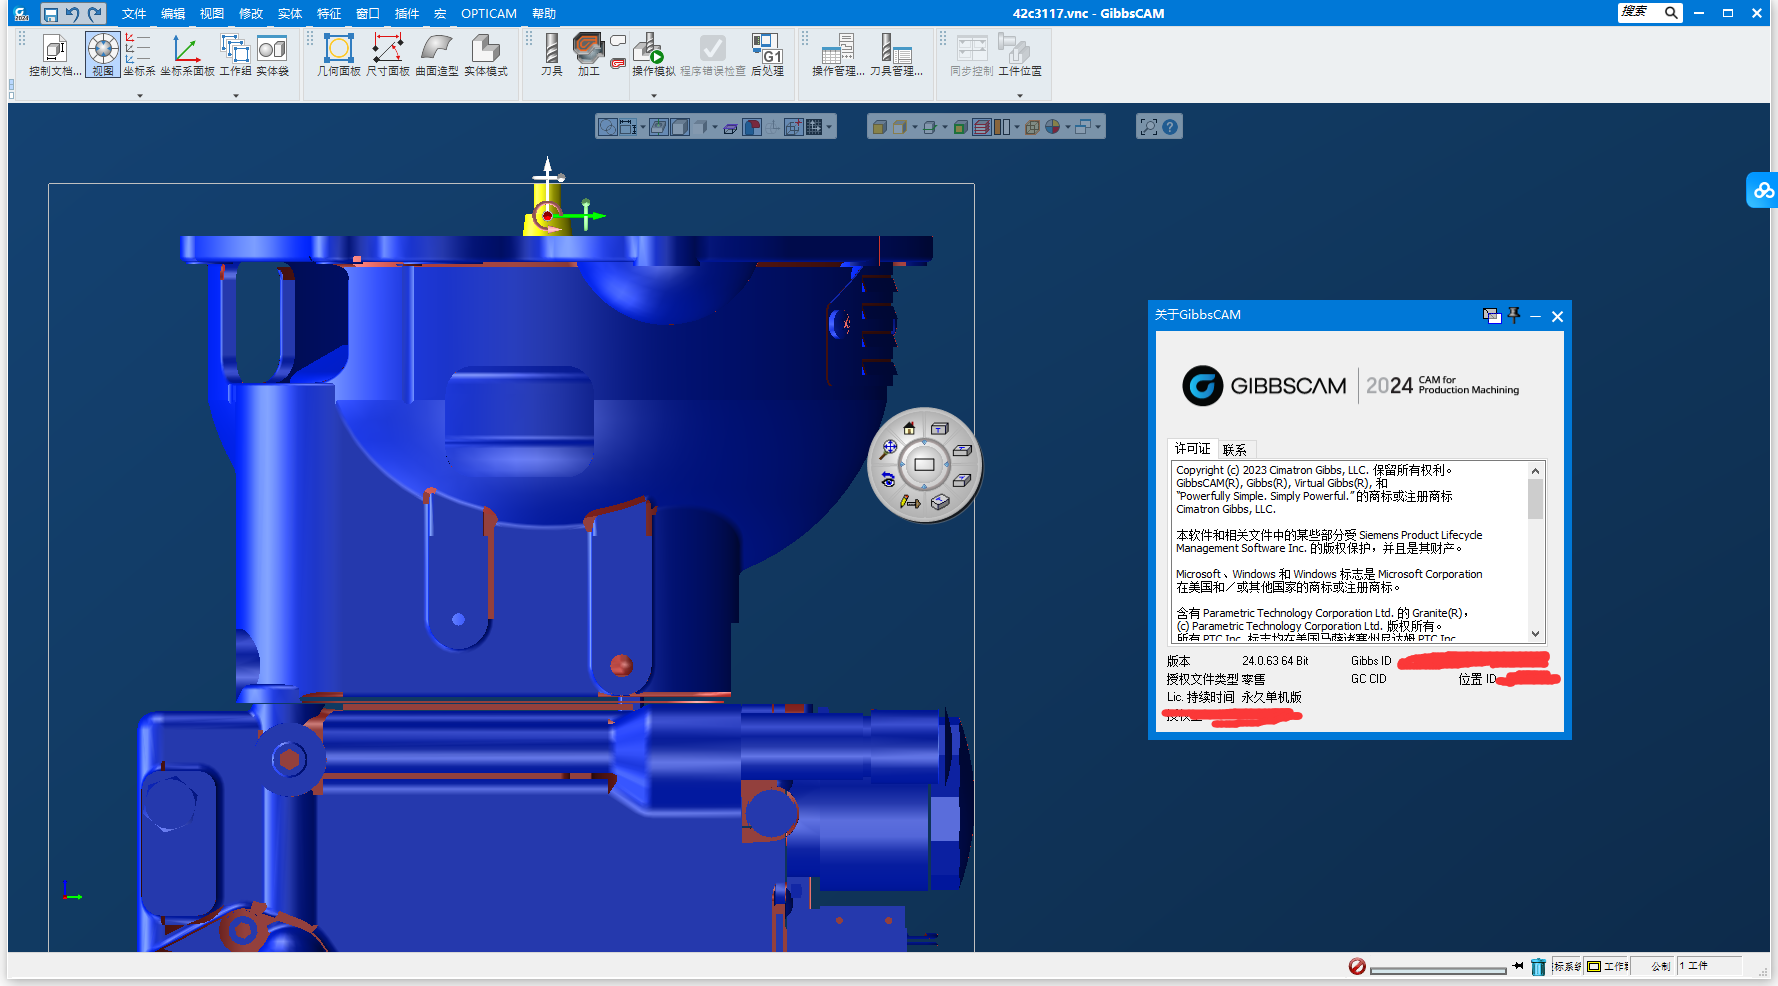1778x986 pixels.
Task: Toggle the face selection mode icon
Action: pyautogui.click(x=659, y=127)
